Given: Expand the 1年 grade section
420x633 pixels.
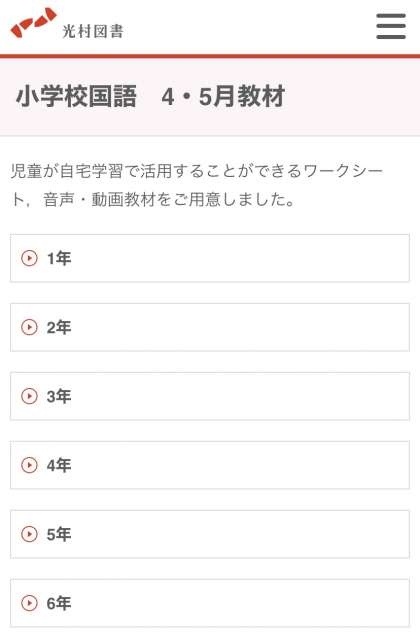Looking at the screenshot, I should coord(210,258).
